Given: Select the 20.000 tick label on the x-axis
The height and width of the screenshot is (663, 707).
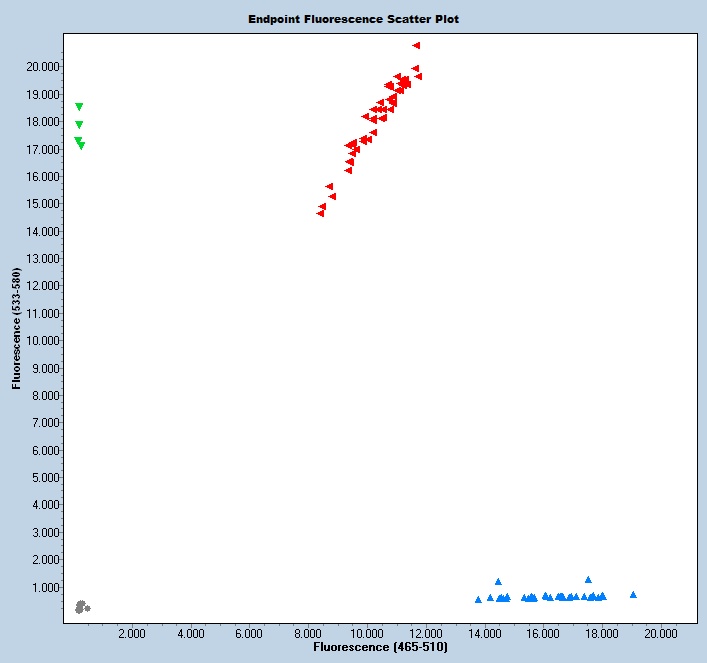Looking at the screenshot, I should pyautogui.click(x=661, y=633).
